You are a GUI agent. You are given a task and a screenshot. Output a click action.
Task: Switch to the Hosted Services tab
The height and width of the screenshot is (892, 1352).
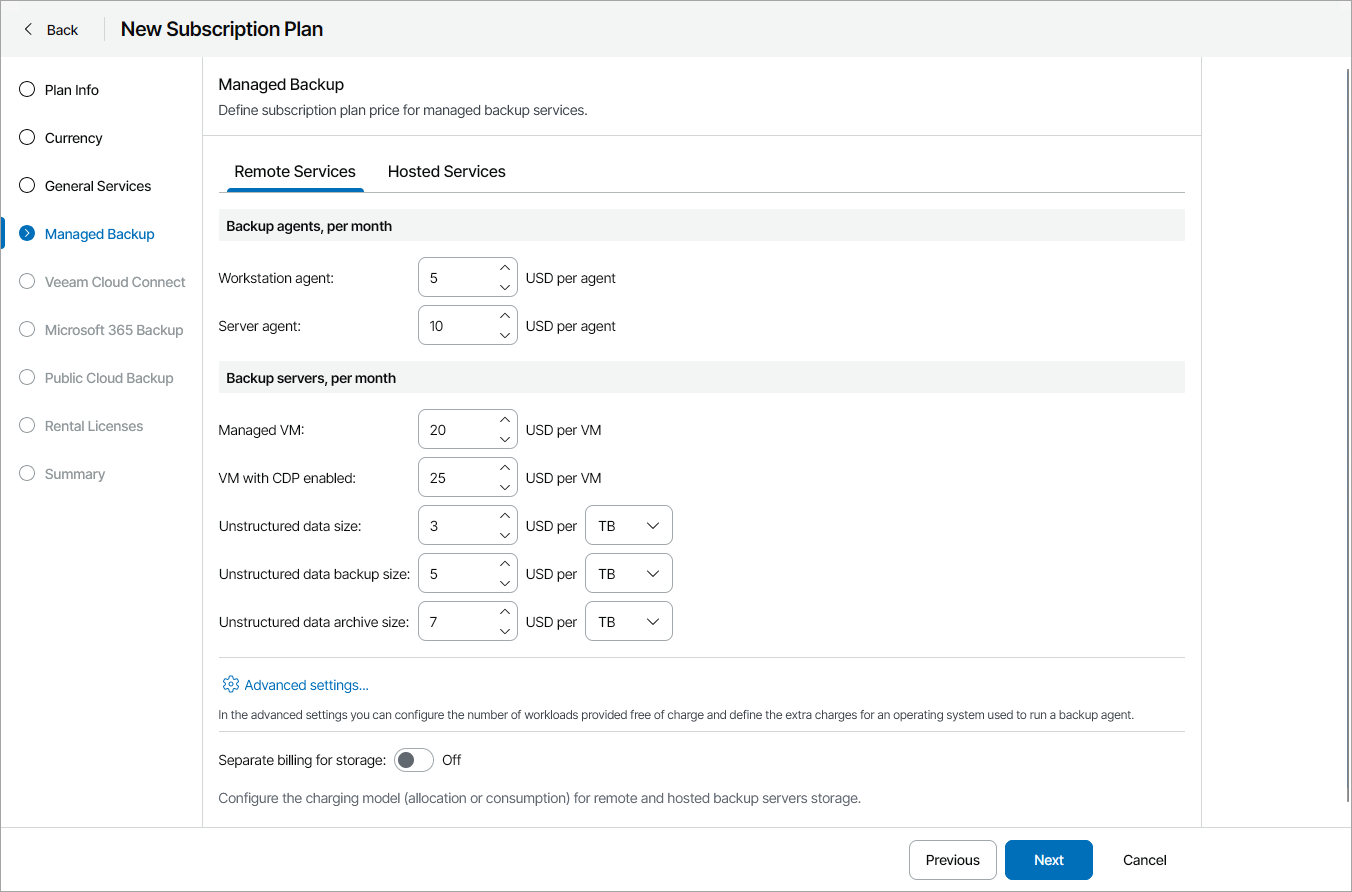446,171
